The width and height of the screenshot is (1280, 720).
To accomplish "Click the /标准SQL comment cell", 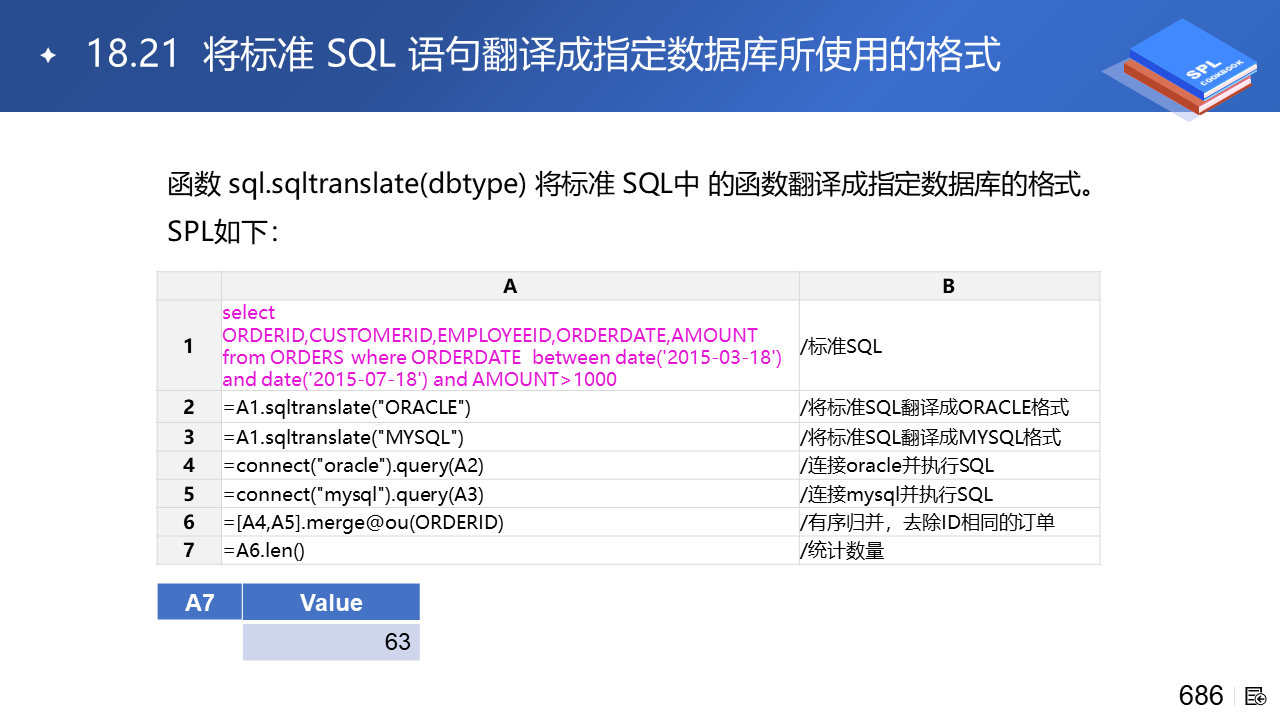I will pyautogui.click(x=842, y=347).
